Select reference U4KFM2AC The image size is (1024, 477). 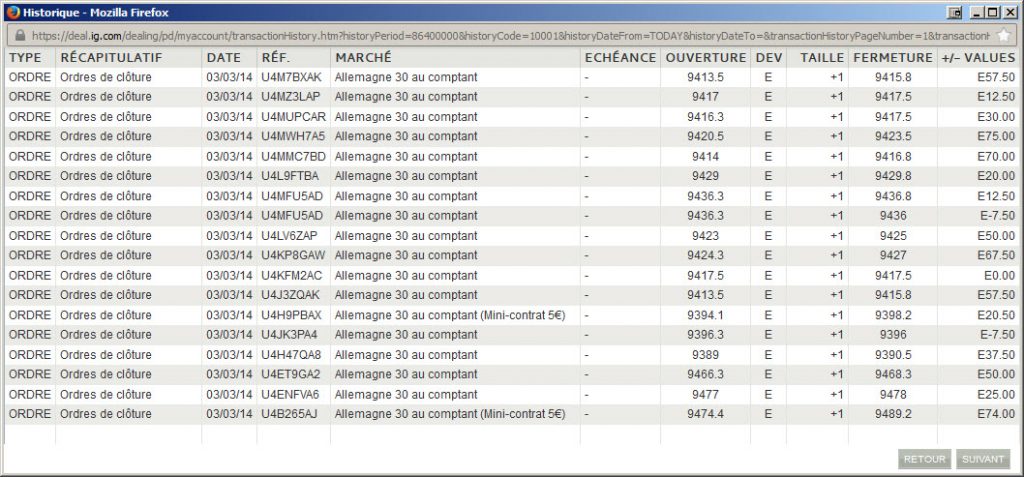tap(291, 276)
